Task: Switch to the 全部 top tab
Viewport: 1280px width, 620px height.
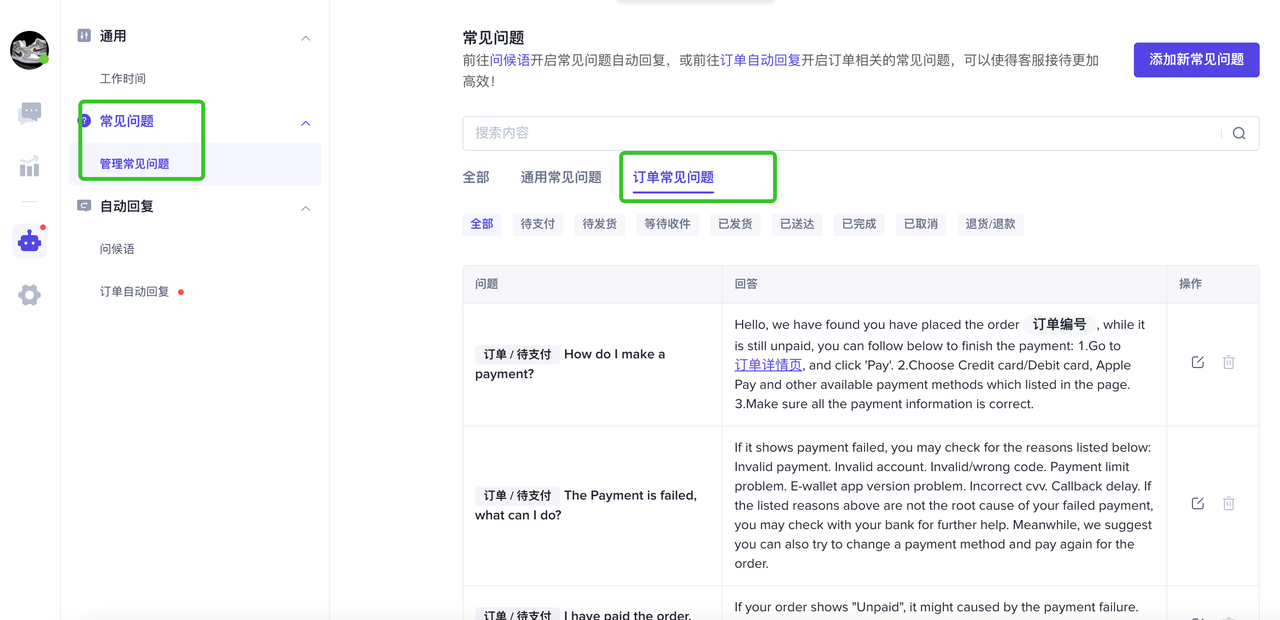Action: coord(476,177)
